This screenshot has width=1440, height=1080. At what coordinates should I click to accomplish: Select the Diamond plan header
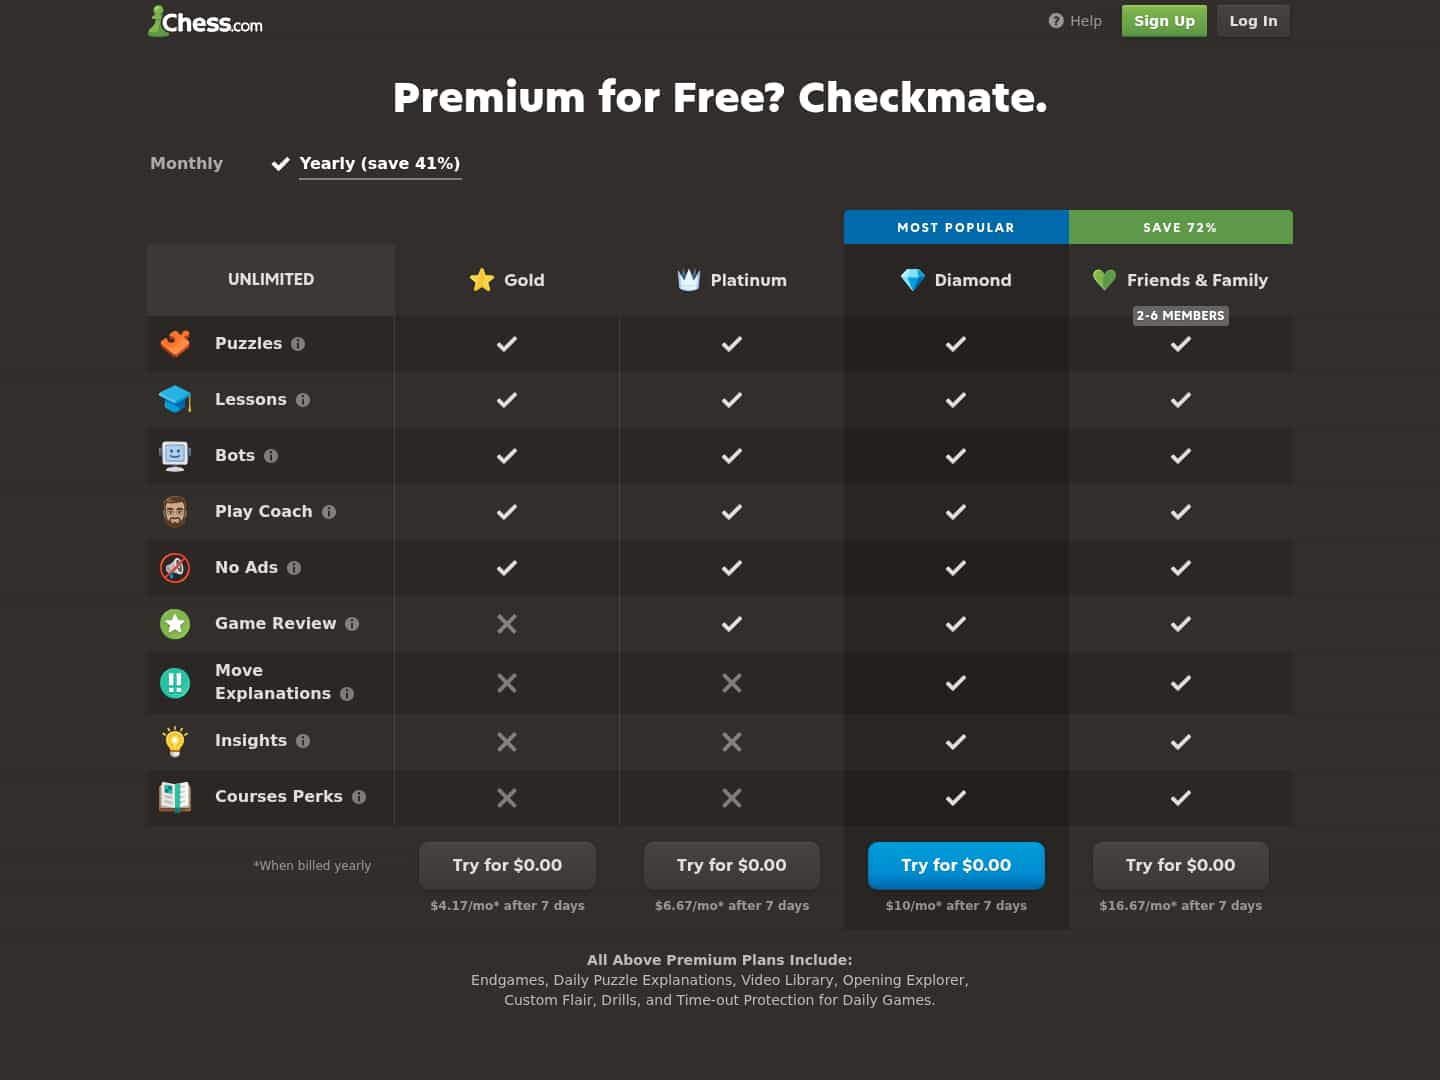(x=956, y=280)
